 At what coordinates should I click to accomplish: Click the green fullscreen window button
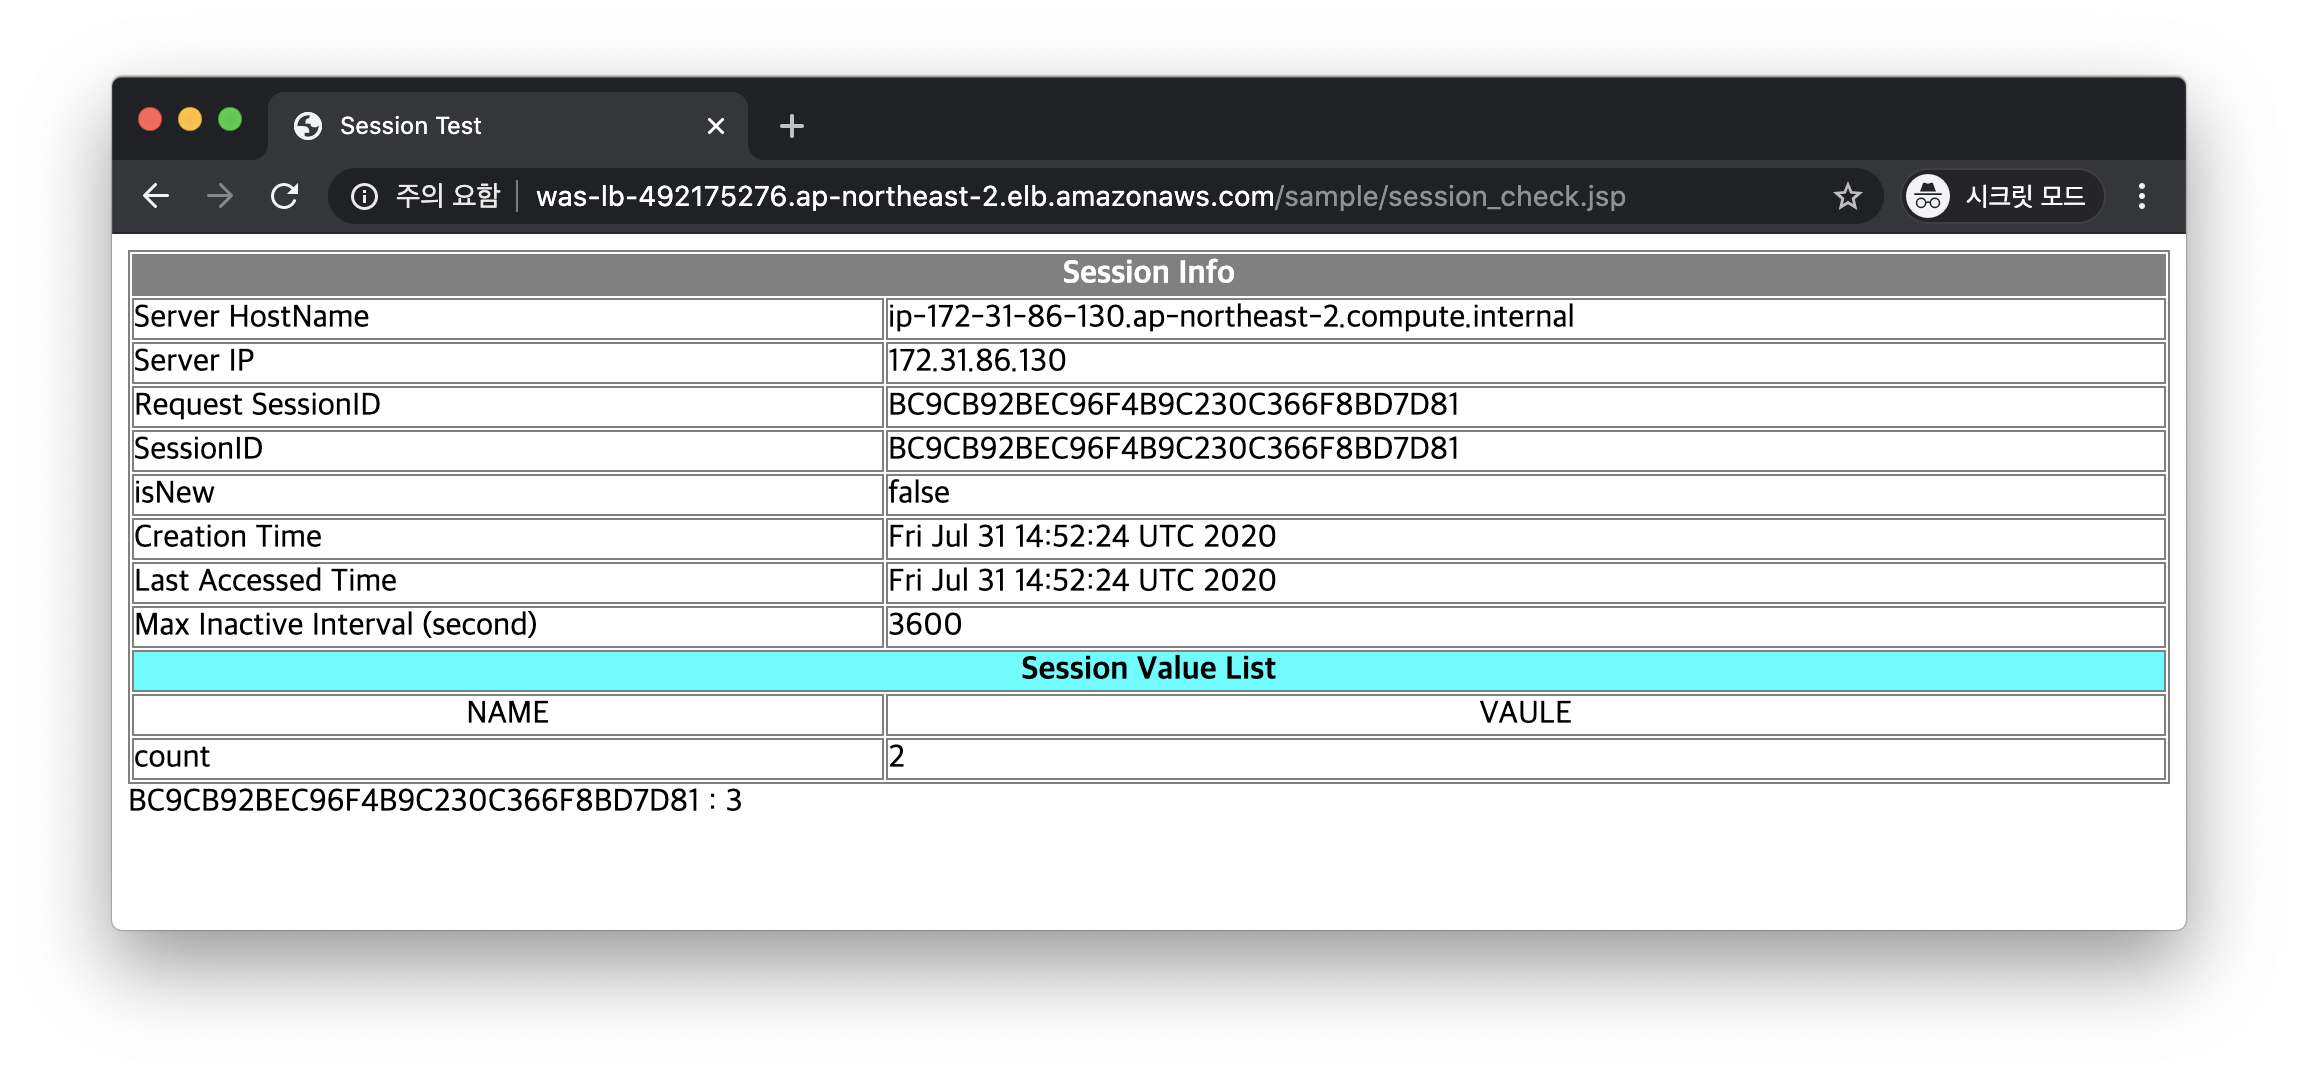pyautogui.click(x=230, y=119)
